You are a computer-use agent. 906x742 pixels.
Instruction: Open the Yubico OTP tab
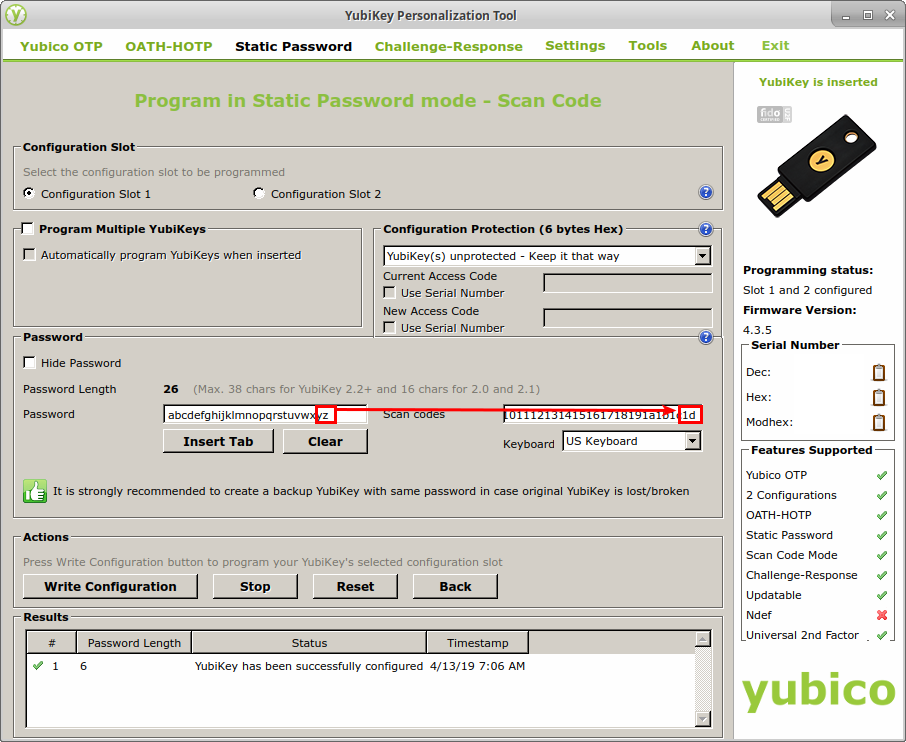click(x=61, y=46)
